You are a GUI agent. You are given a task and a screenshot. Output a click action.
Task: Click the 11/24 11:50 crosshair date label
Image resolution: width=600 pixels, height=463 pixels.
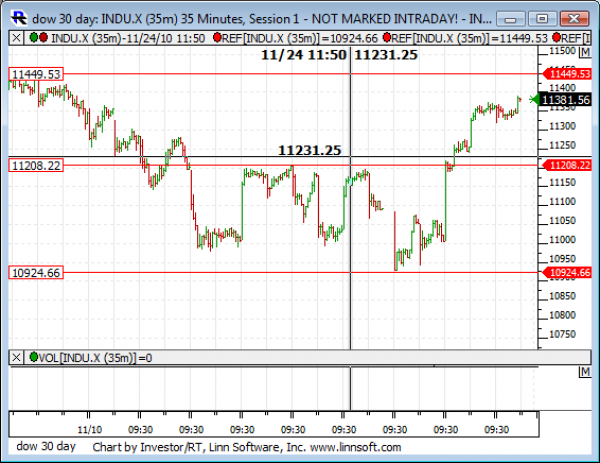pos(304,55)
